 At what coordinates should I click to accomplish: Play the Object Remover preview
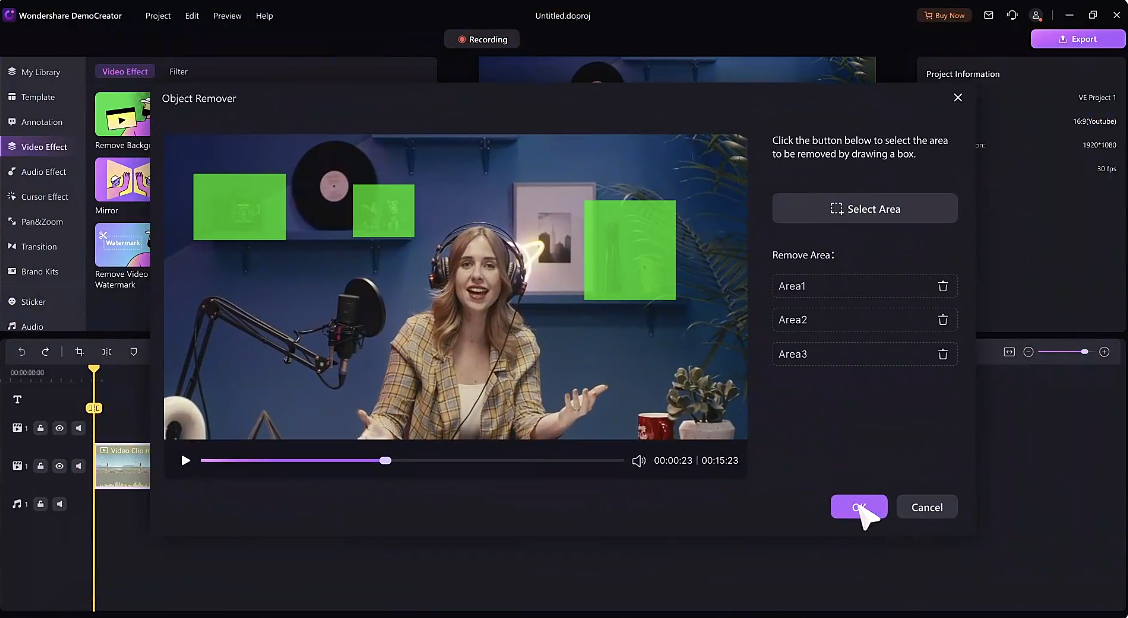tap(186, 460)
